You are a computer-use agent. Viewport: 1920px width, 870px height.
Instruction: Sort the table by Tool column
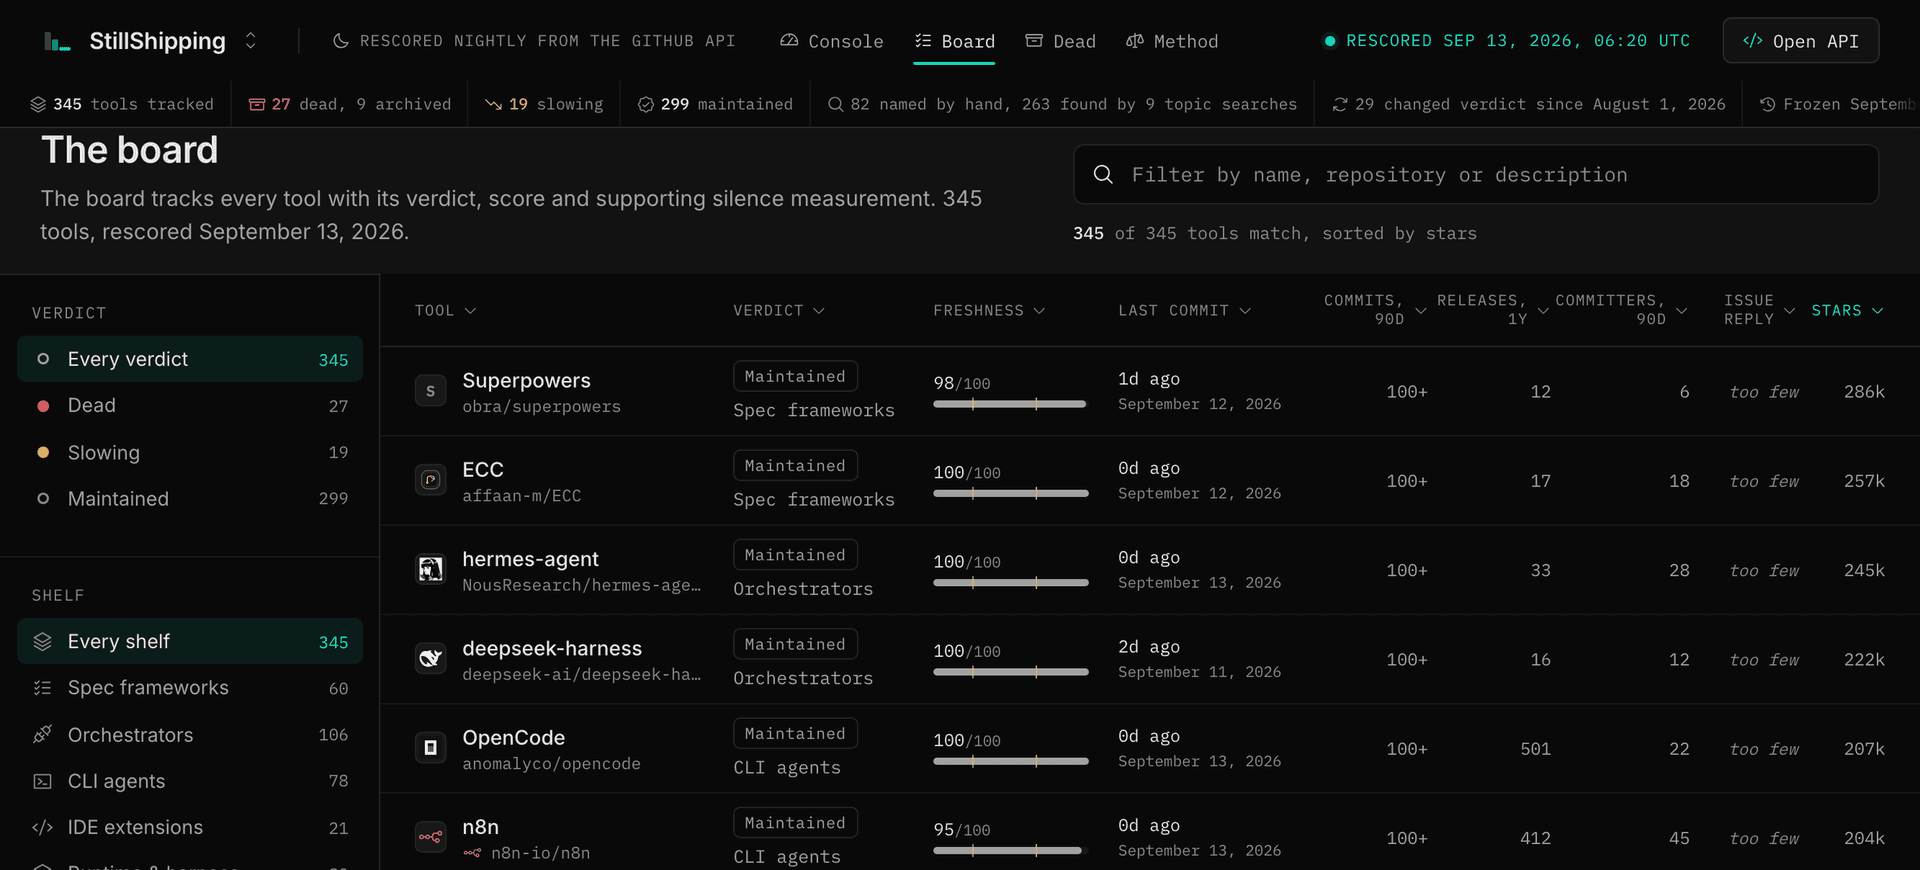click(445, 311)
